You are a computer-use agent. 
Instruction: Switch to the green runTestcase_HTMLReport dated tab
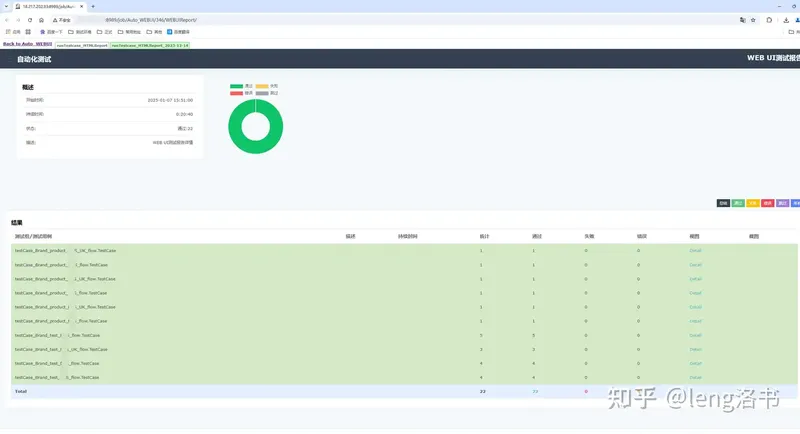(x=149, y=45)
